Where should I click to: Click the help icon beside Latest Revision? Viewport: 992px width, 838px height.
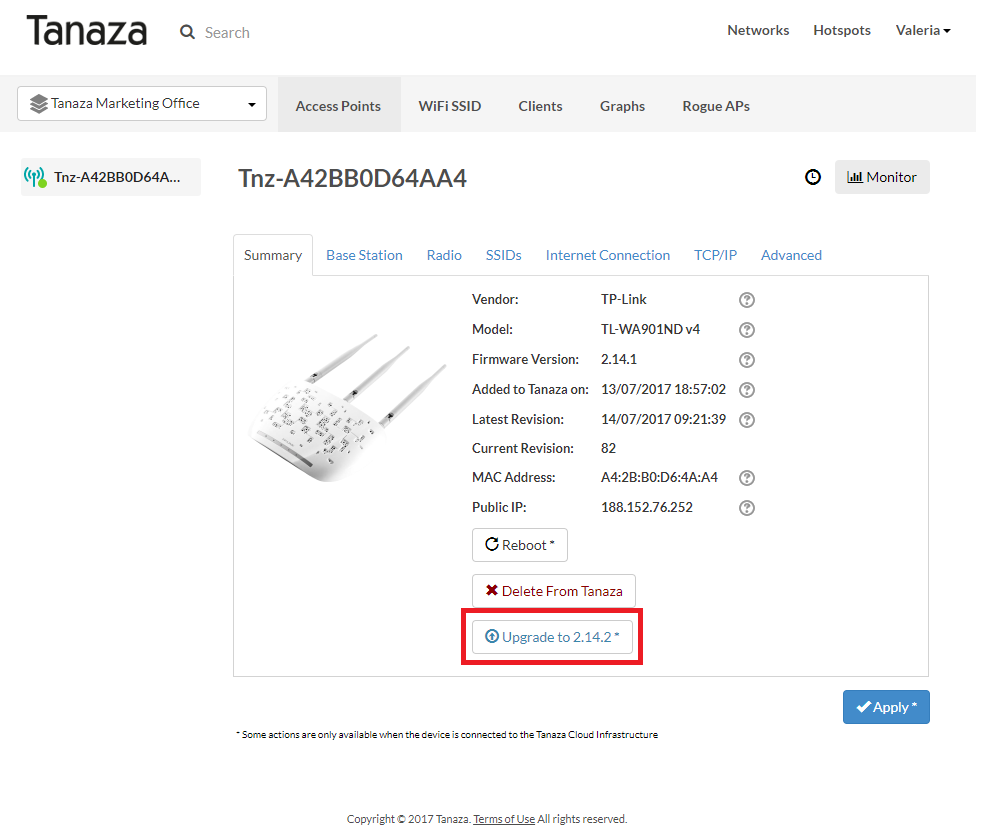747,420
